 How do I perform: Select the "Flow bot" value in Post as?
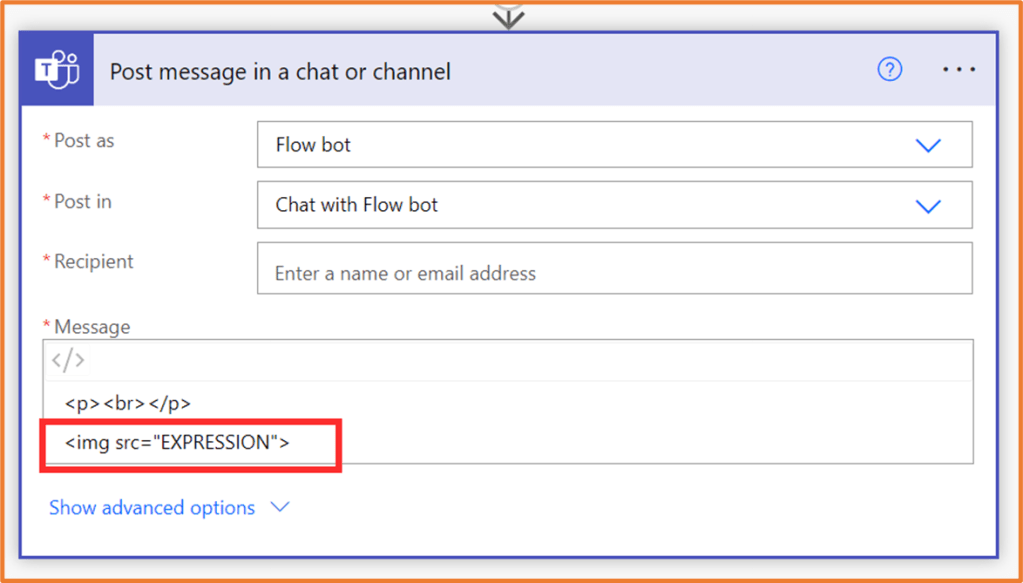click(313, 145)
